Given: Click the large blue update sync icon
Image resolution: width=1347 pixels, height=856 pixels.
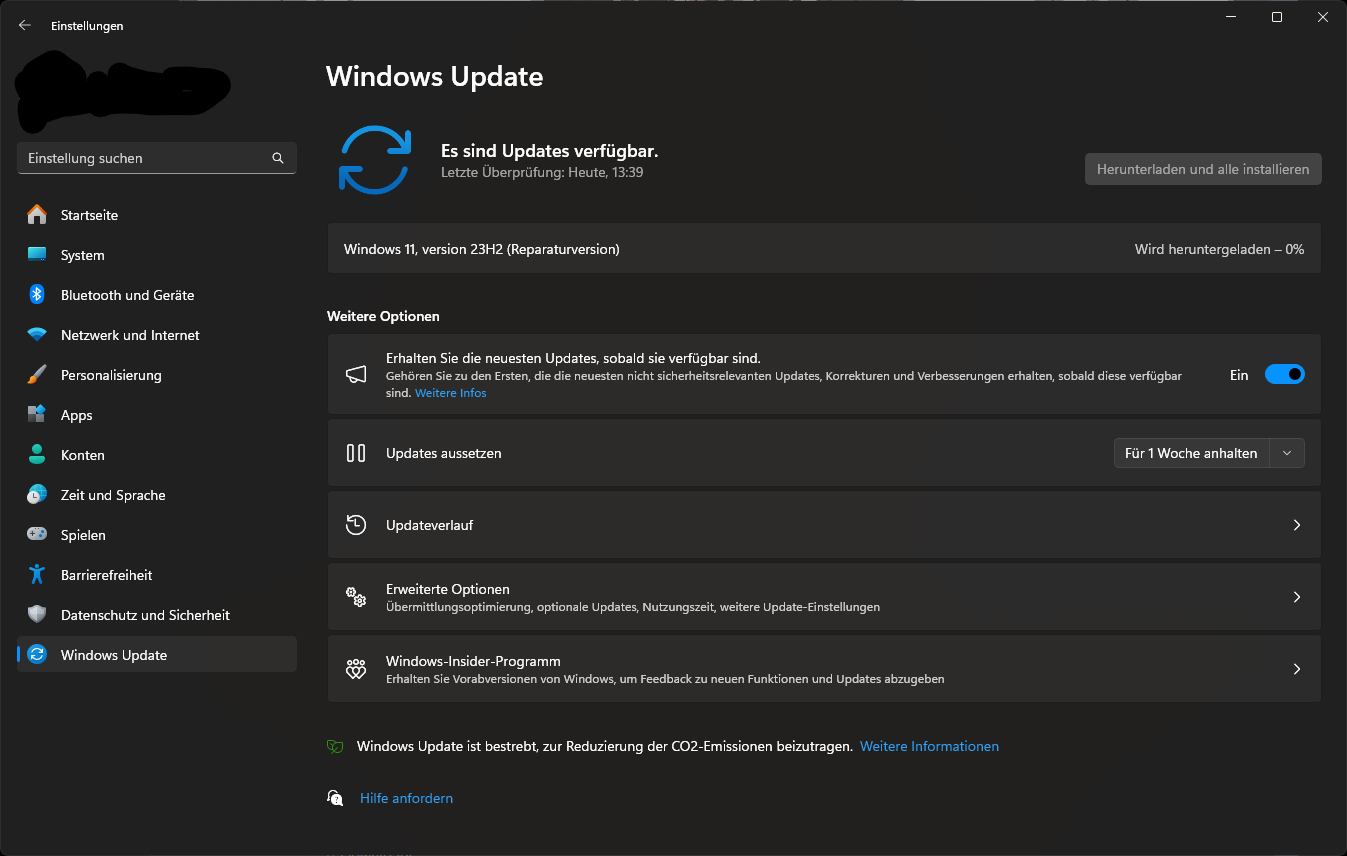Looking at the screenshot, I should click(375, 160).
